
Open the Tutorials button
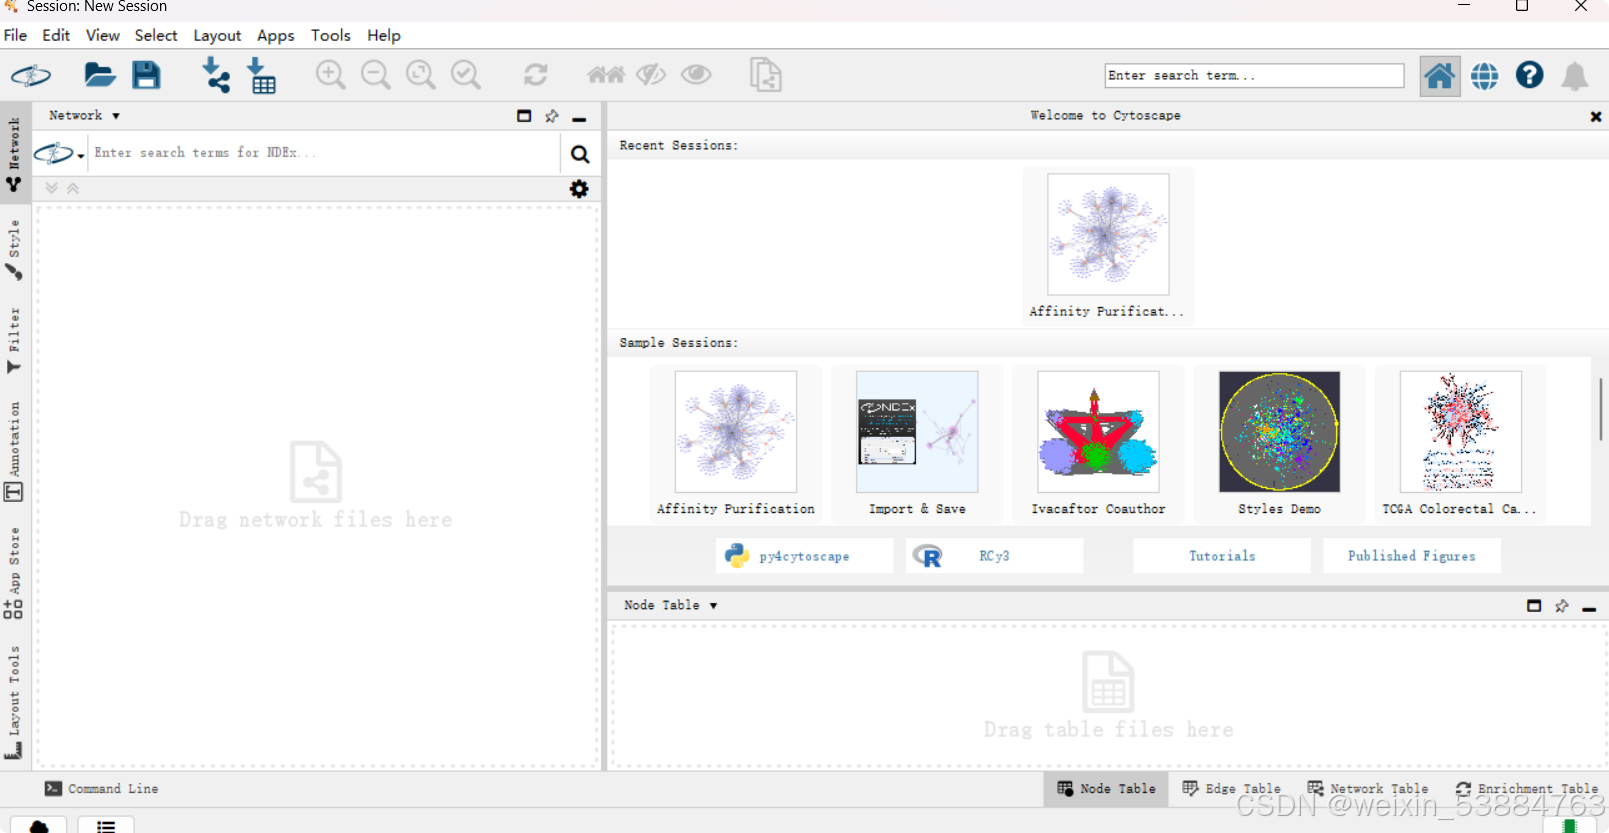pyautogui.click(x=1222, y=556)
